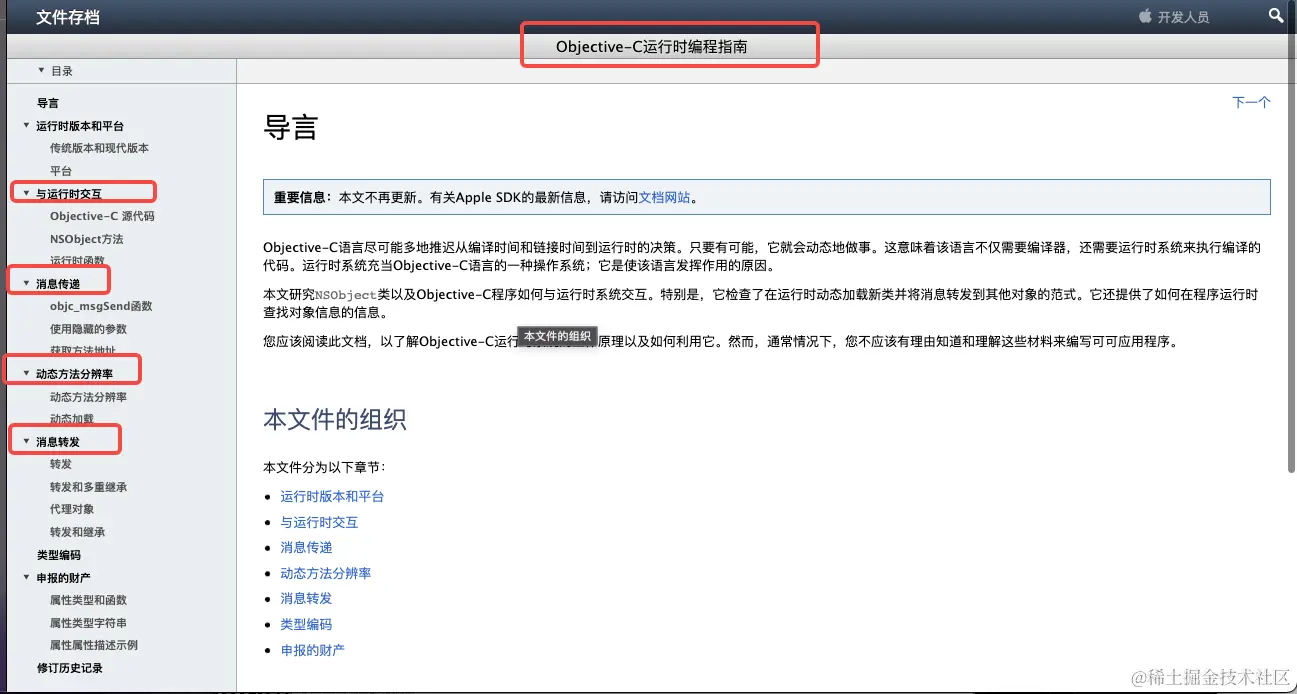Open 运行时版本和平台 link in chapter list

[332, 496]
